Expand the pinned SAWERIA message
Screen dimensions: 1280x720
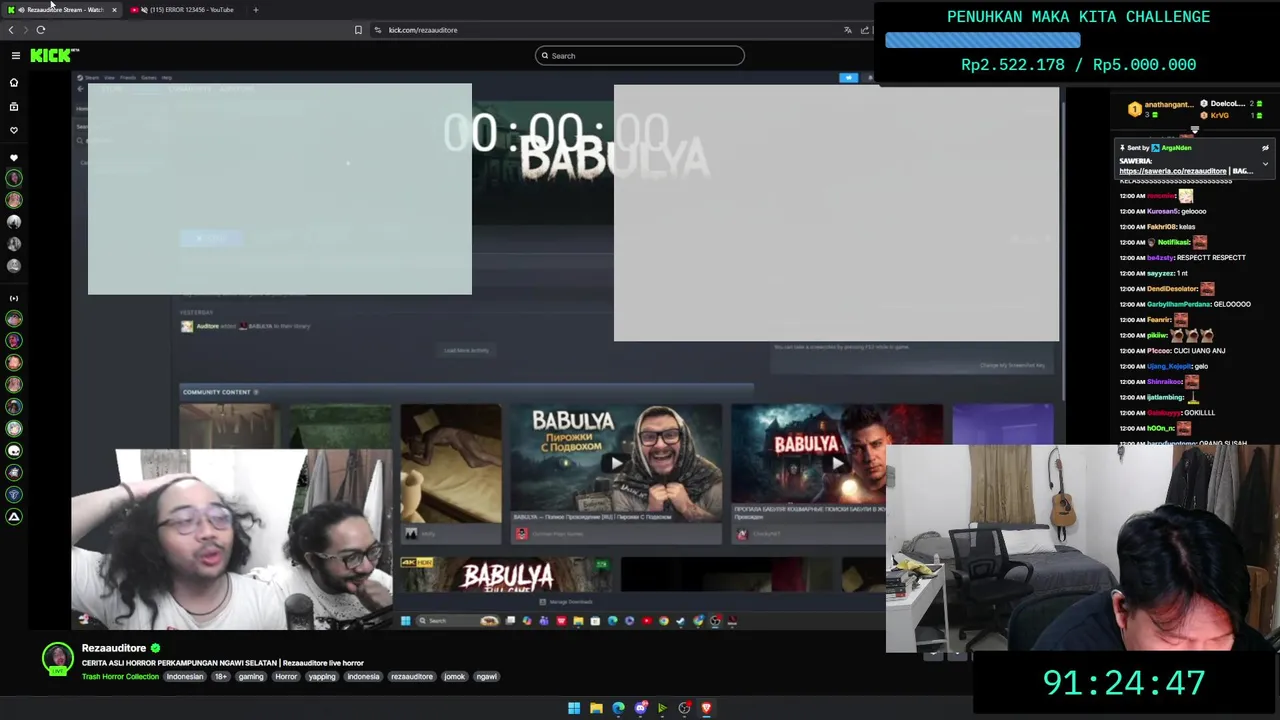point(1265,164)
